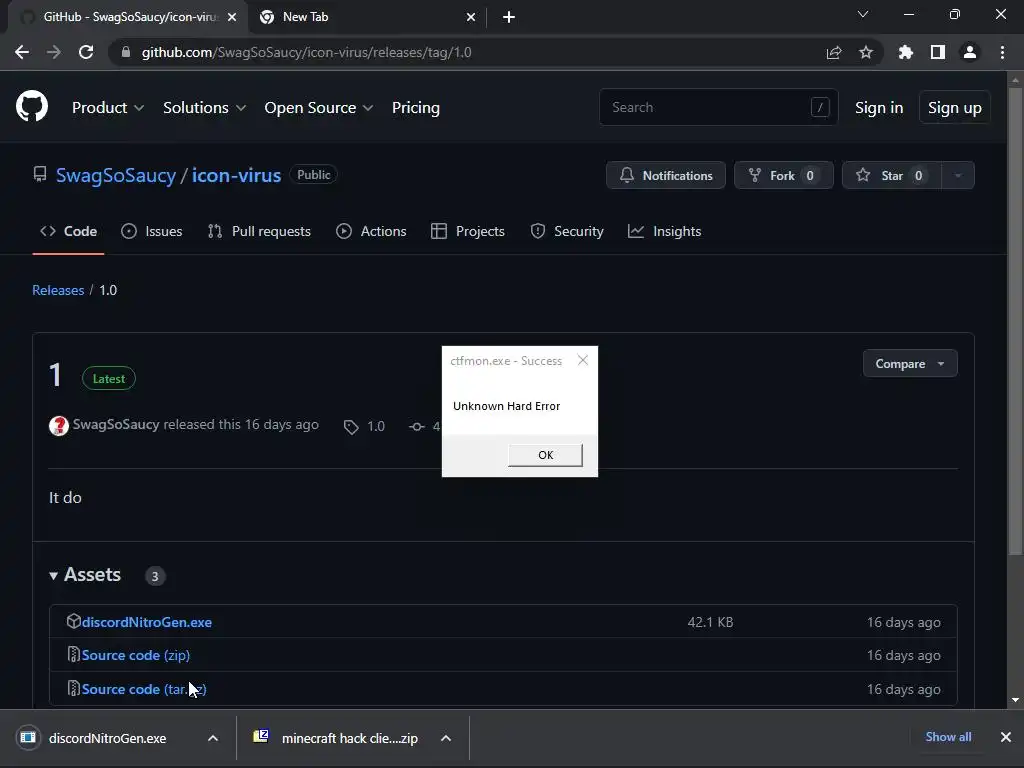The height and width of the screenshot is (768, 1024).
Task: Expand options for the discordNitroGen.exe download
Action: click(213, 739)
